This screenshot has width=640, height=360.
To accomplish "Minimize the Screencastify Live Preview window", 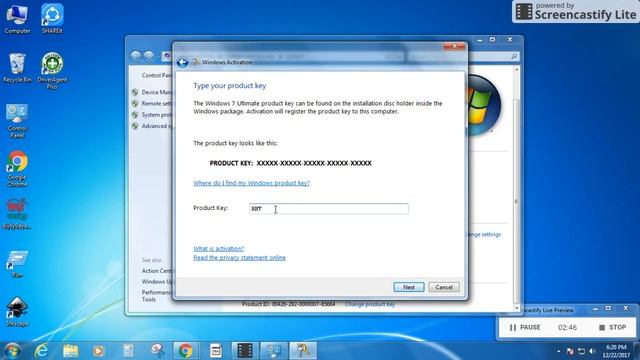I will click(x=596, y=309).
